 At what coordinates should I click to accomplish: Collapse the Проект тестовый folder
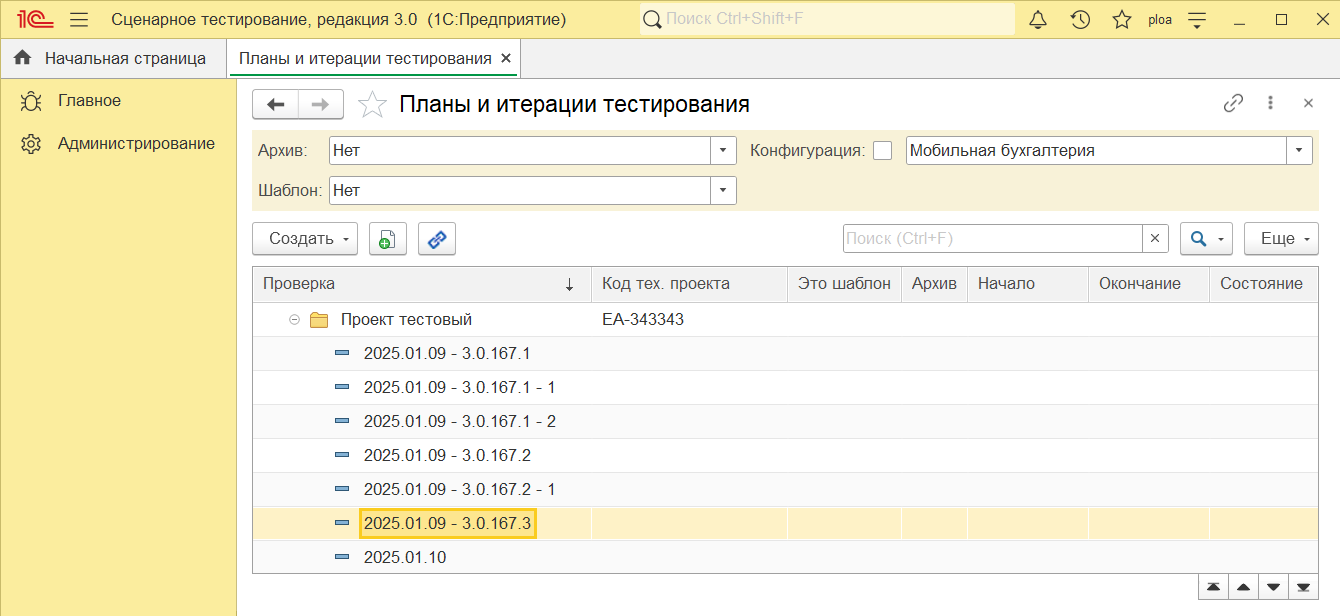click(x=294, y=320)
